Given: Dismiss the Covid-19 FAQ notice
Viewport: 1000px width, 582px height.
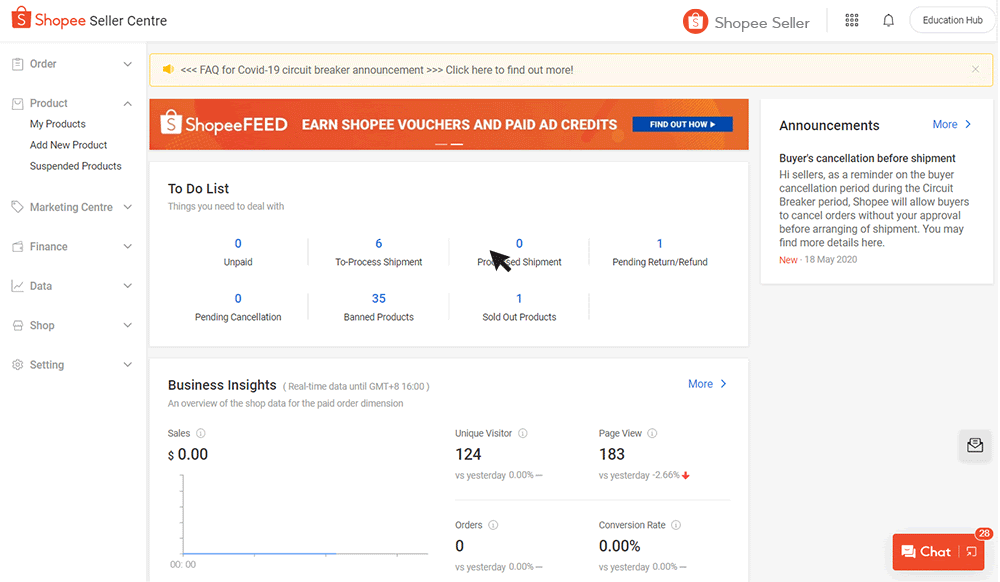Looking at the screenshot, I should click(x=975, y=69).
